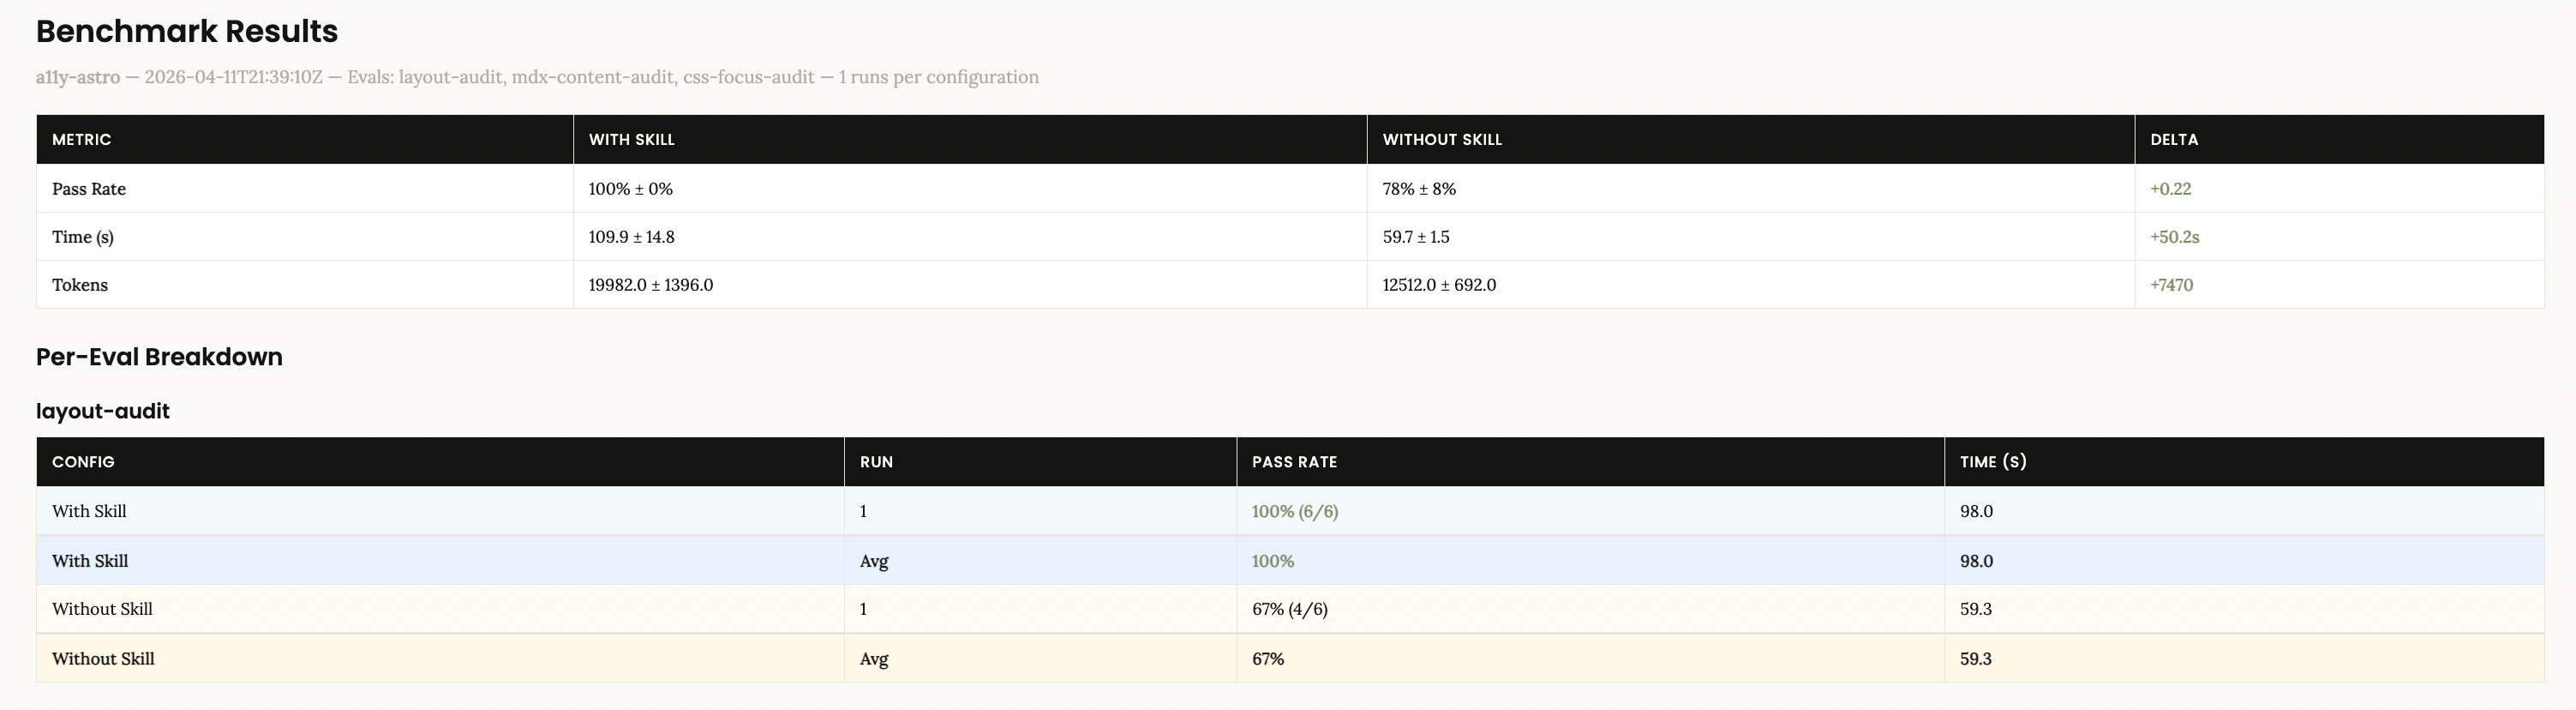Click the 109.9 ± 14.8 time value
This screenshot has width=2576, height=710.
click(x=631, y=237)
